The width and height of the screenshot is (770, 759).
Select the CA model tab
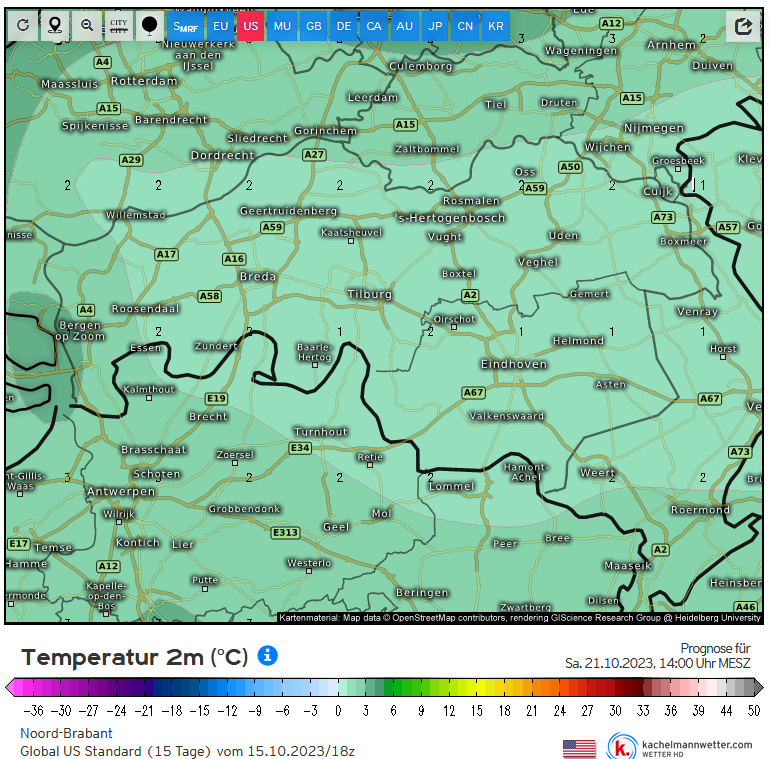coord(374,26)
